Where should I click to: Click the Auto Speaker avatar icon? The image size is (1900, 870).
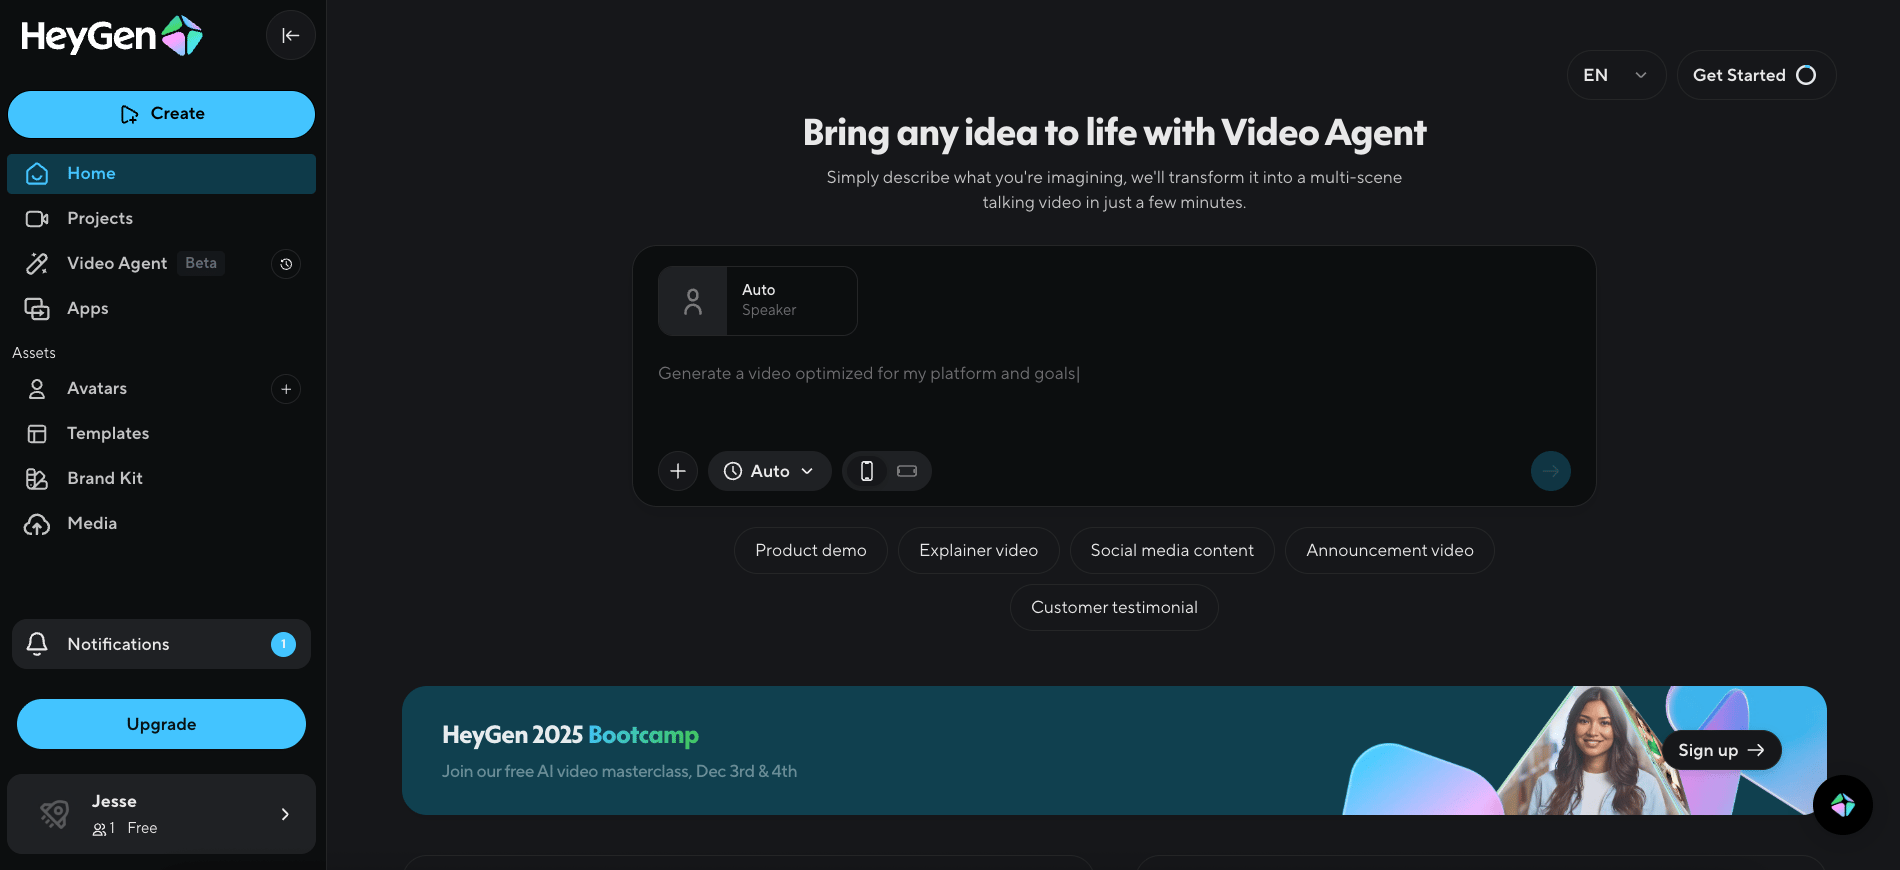[x=692, y=301]
